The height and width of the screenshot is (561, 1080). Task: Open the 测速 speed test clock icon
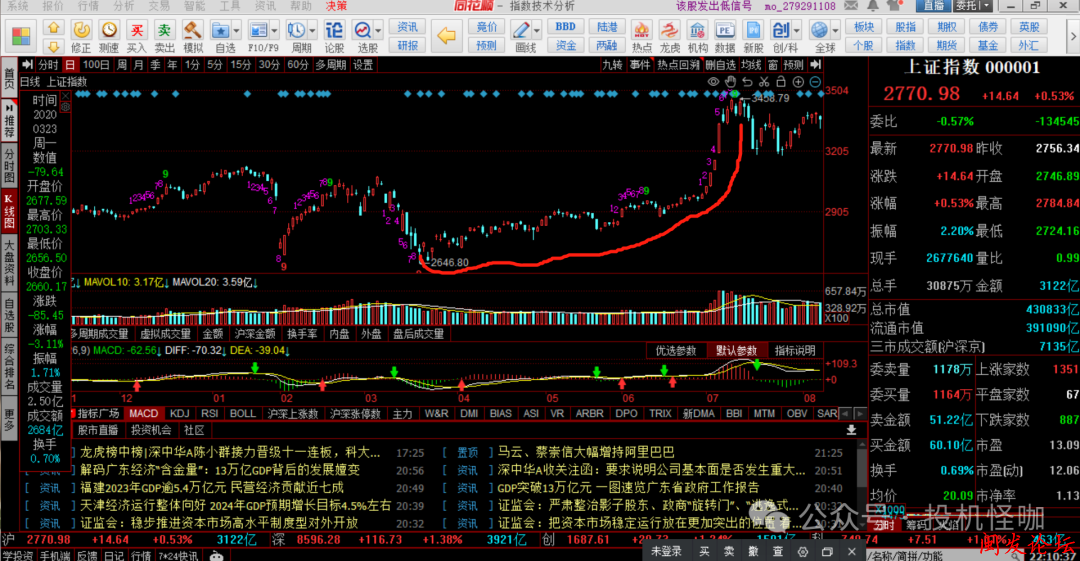(x=109, y=30)
